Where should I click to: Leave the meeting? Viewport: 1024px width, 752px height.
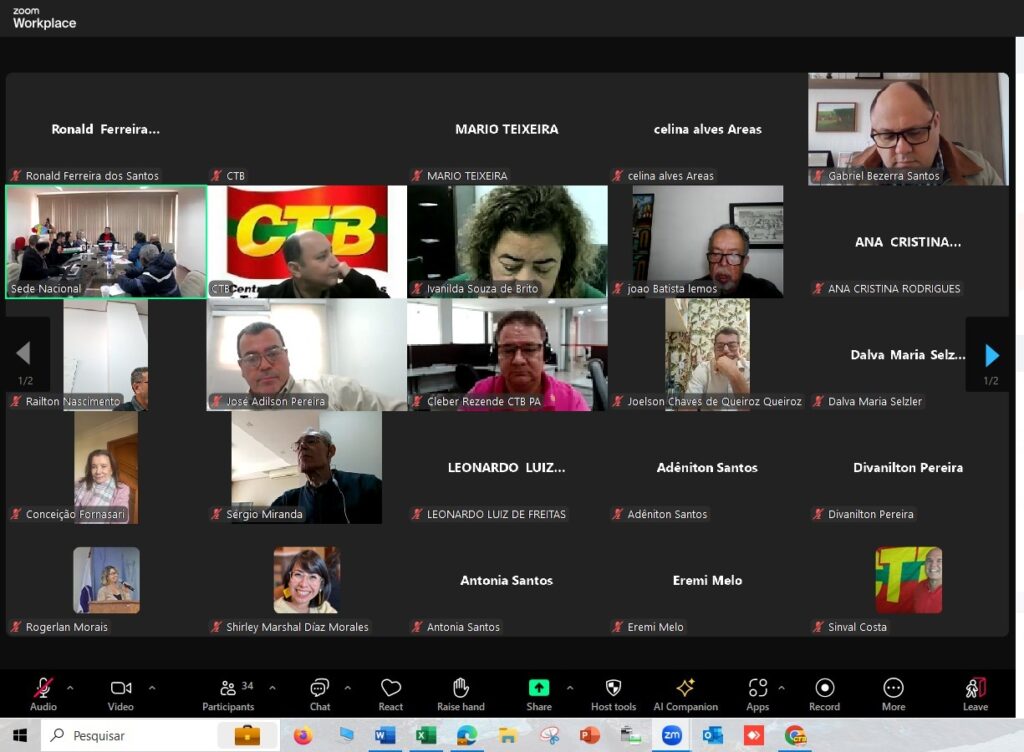(x=976, y=694)
